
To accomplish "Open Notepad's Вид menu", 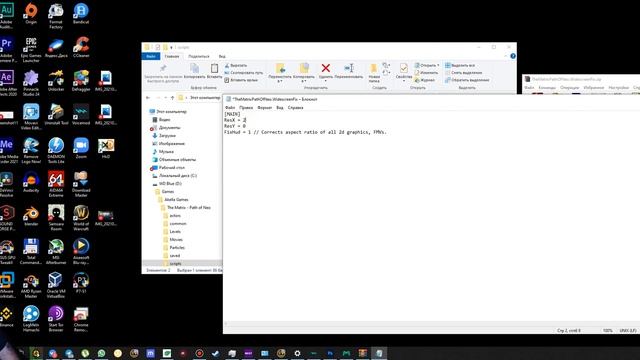I will pyautogui.click(x=280, y=108).
